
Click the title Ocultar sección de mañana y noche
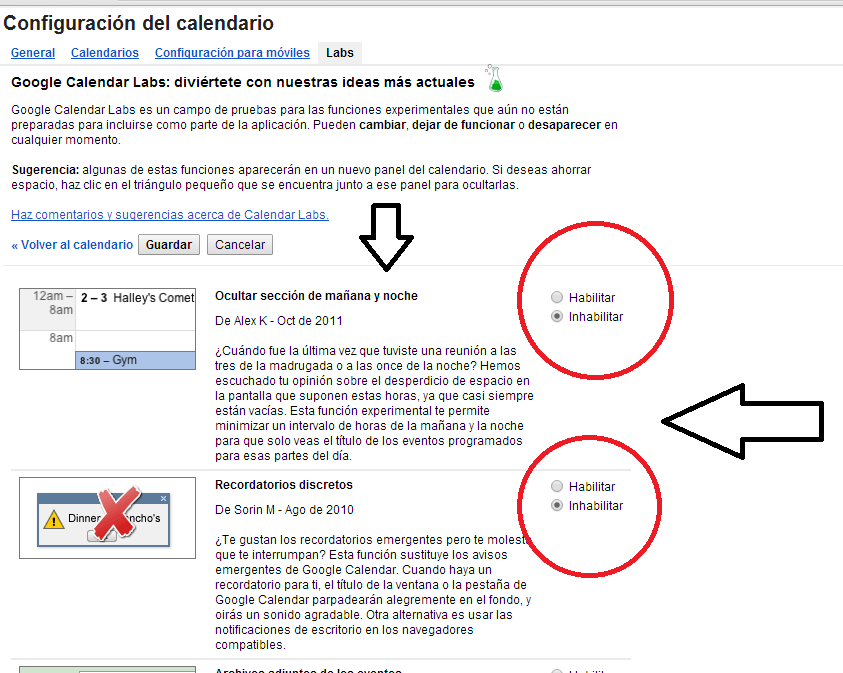click(x=316, y=296)
